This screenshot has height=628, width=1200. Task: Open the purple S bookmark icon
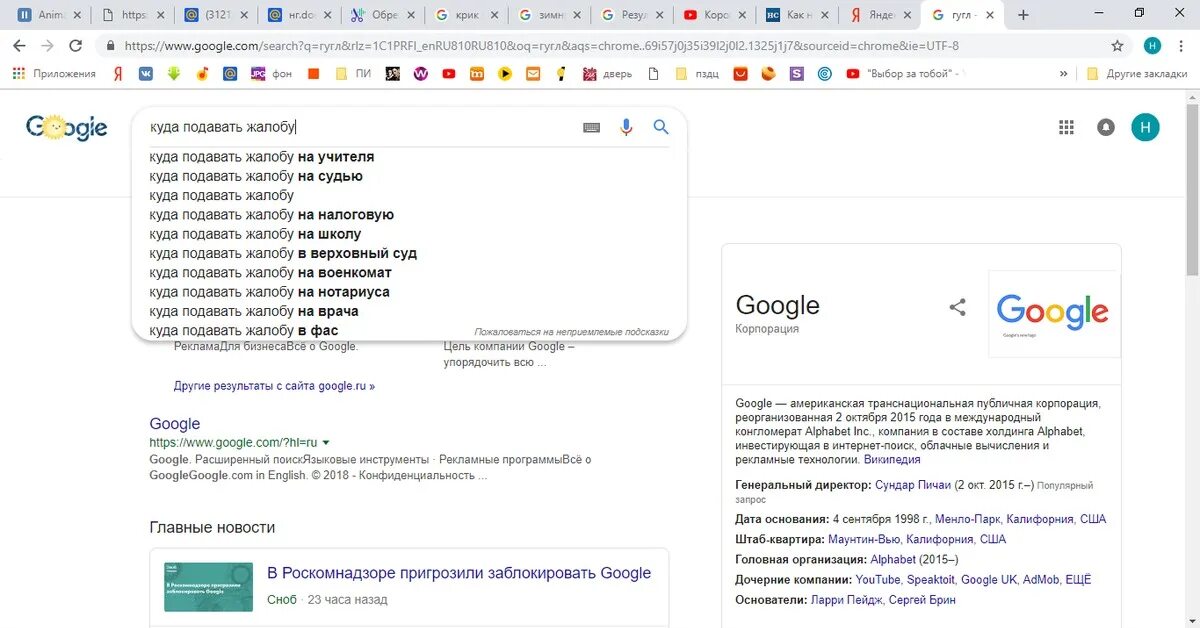click(796, 73)
